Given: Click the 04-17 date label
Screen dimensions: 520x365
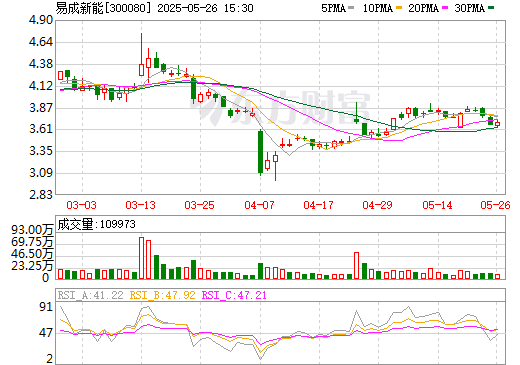Looking at the screenshot, I should (319, 205).
